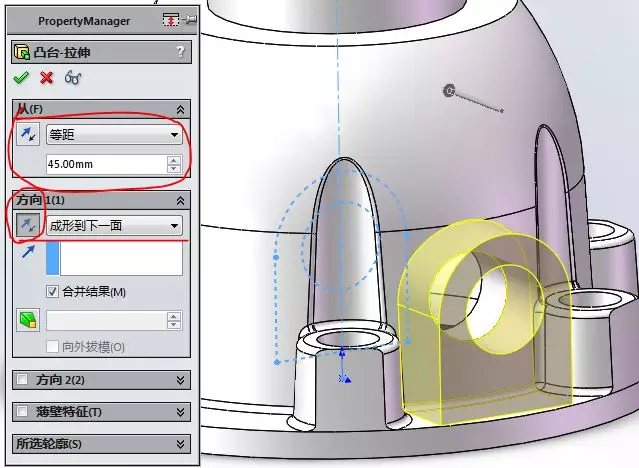Image resolution: width=639 pixels, height=468 pixels.
Task: Enable 方向 2 checkbox
Action: pos(22,380)
